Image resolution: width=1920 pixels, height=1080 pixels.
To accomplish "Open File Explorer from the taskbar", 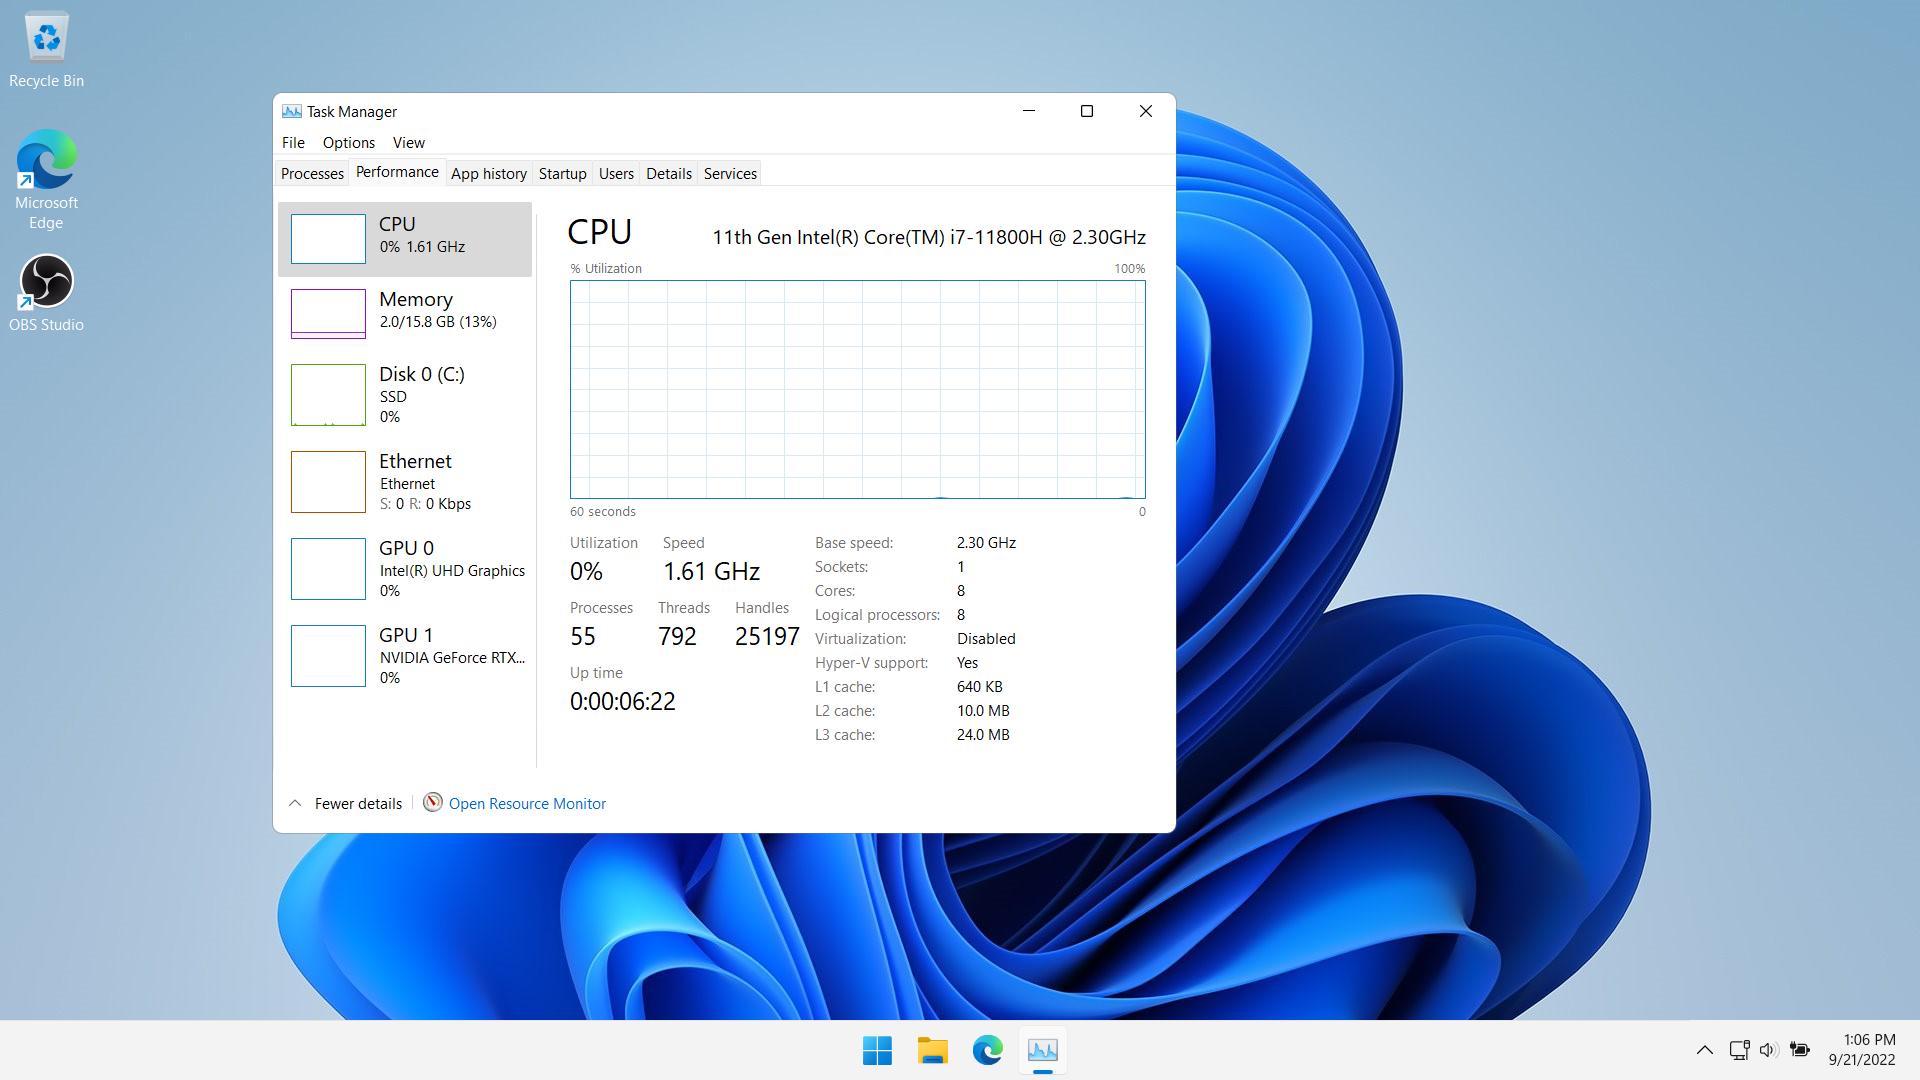I will pyautogui.click(x=932, y=1050).
